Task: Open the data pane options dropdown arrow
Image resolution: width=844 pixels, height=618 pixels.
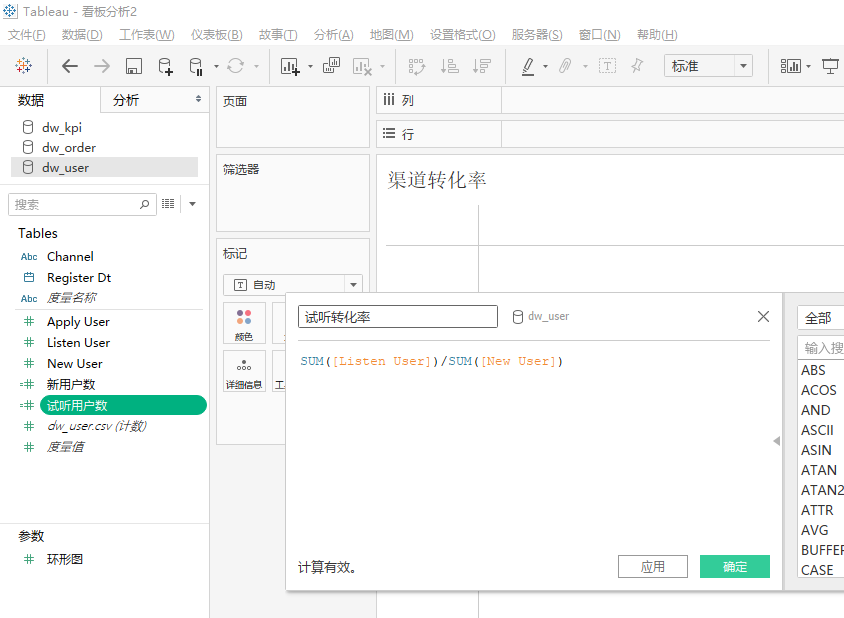Action: (192, 204)
